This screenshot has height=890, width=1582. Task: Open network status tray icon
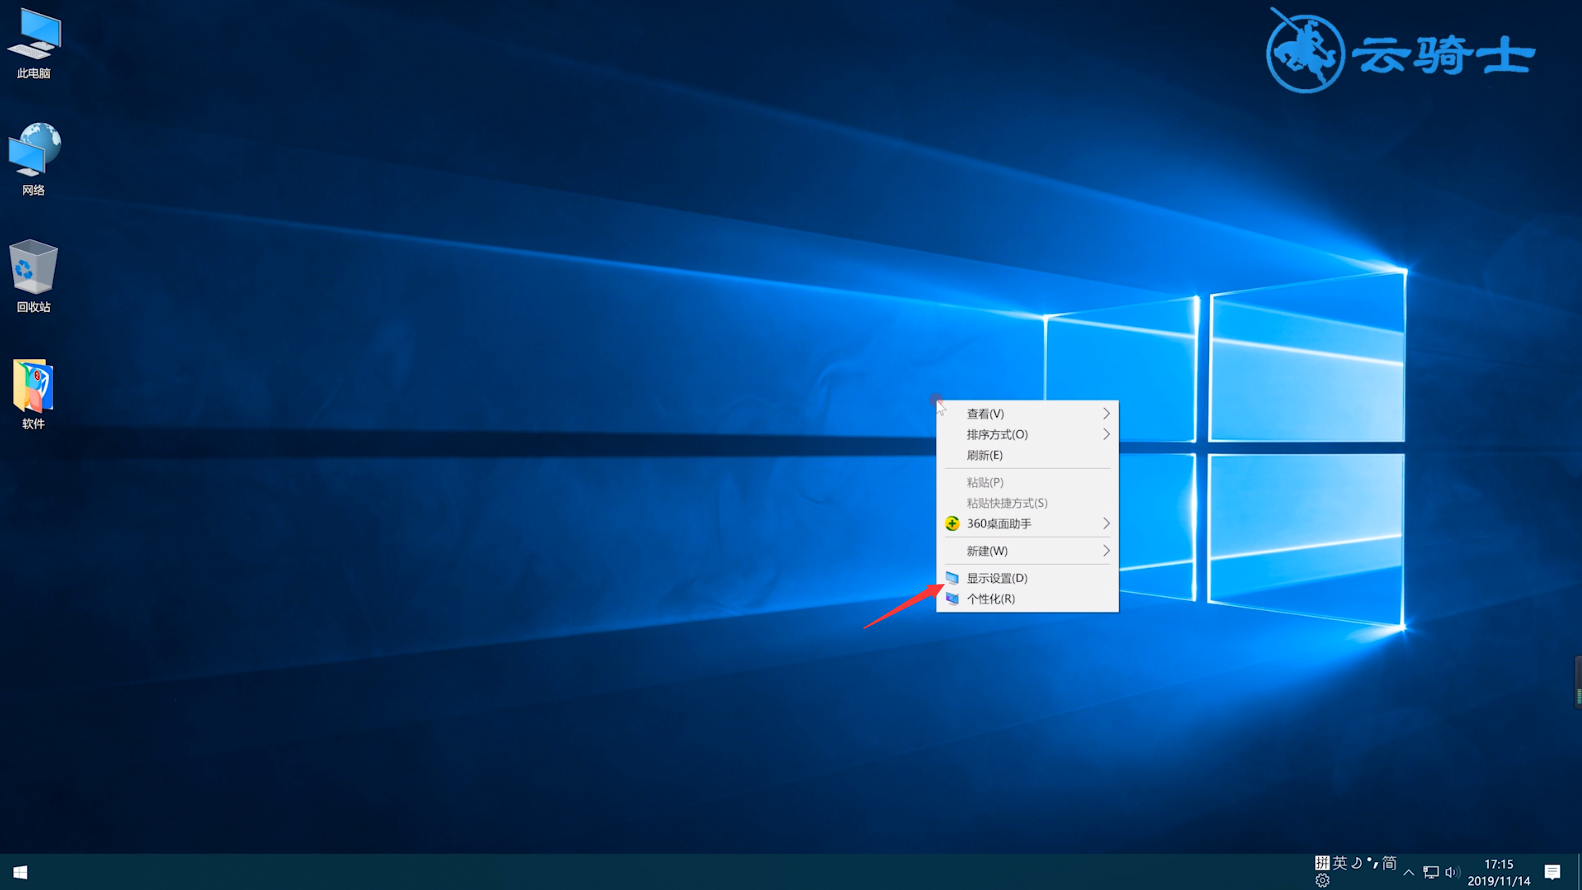(x=1431, y=872)
